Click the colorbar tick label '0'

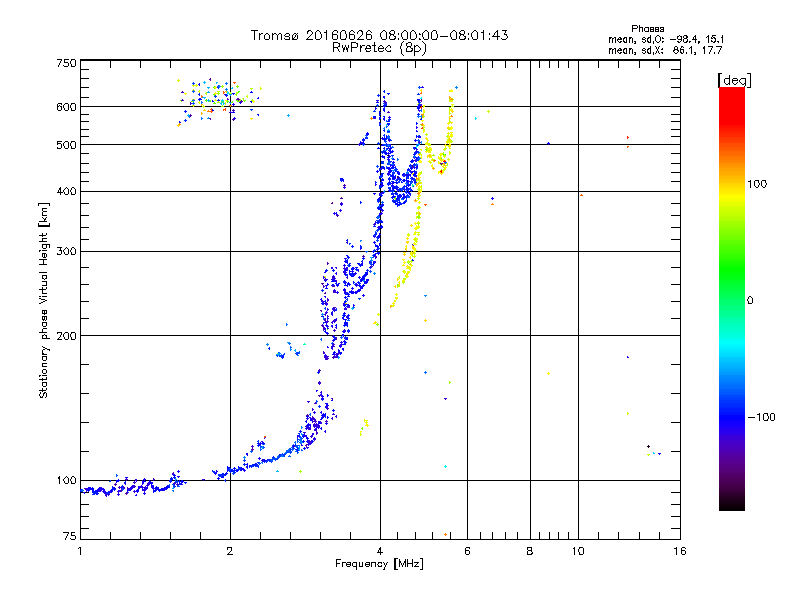(x=750, y=301)
